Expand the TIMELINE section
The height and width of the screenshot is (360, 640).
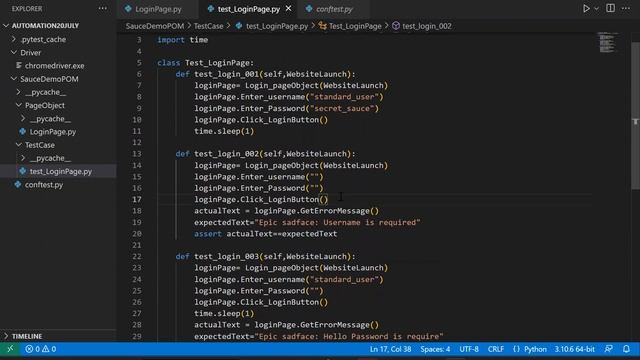click(x=27, y=336)
